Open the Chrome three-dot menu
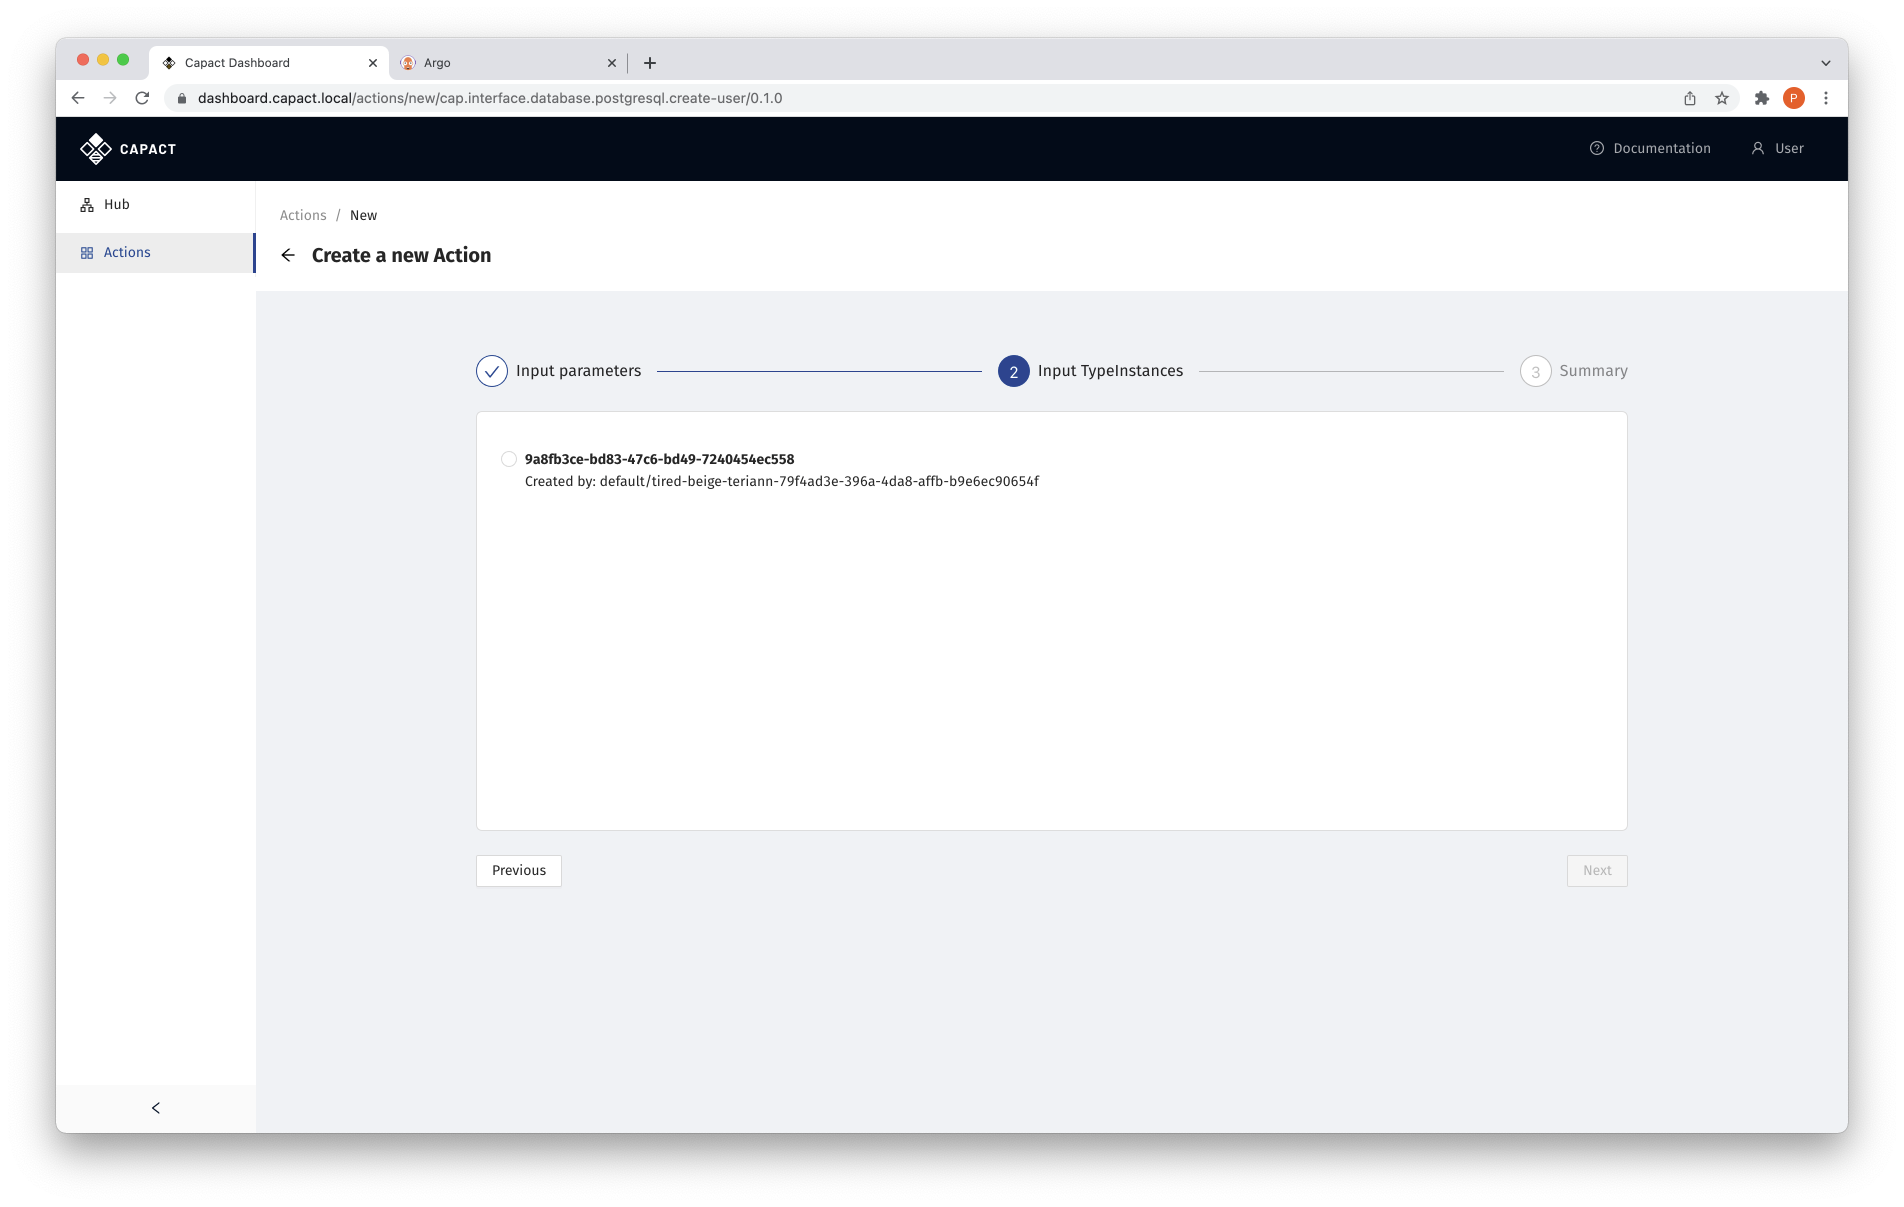Screen dimensions: 1904x1207 click(1826, 98)
